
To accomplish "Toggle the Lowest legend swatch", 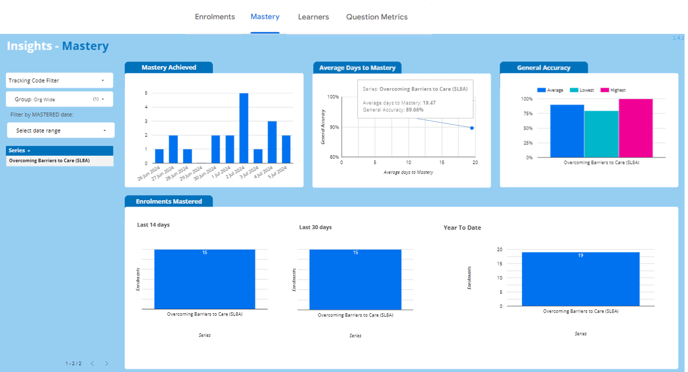I will coord(574,90).
